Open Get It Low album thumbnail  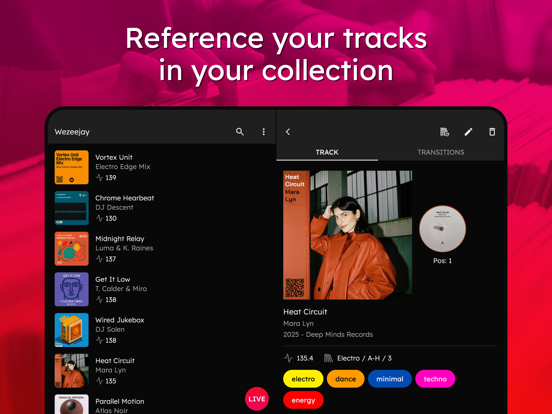[x=71, y=289]
